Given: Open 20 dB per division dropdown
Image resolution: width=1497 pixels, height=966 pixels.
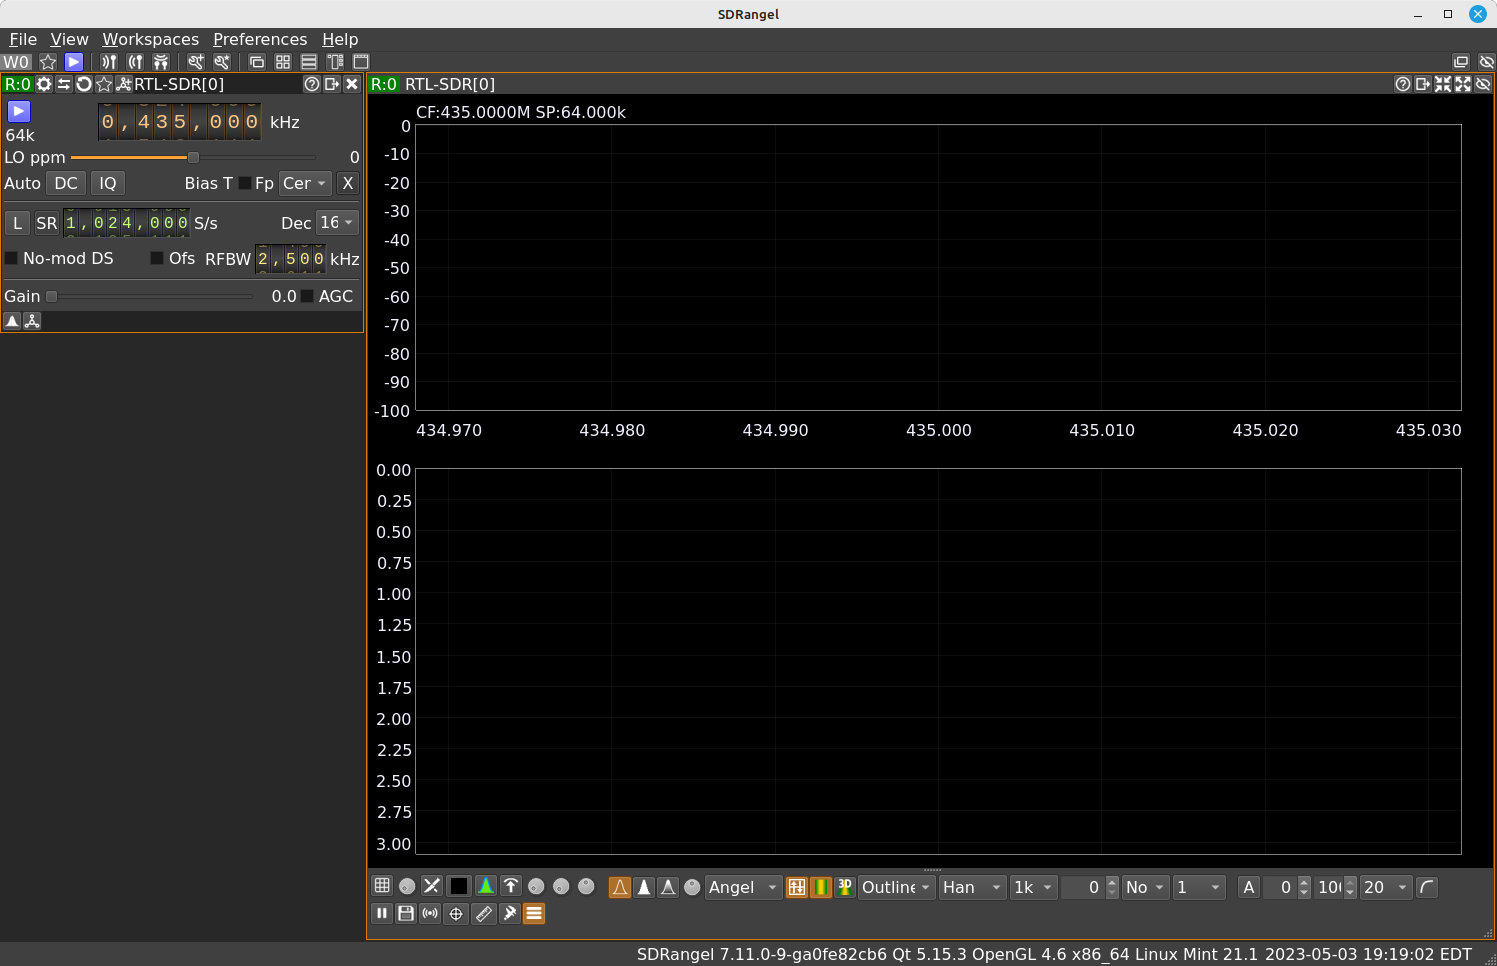Looking at the screenshot, I should pyautogui.click(x=1386, y=887).
